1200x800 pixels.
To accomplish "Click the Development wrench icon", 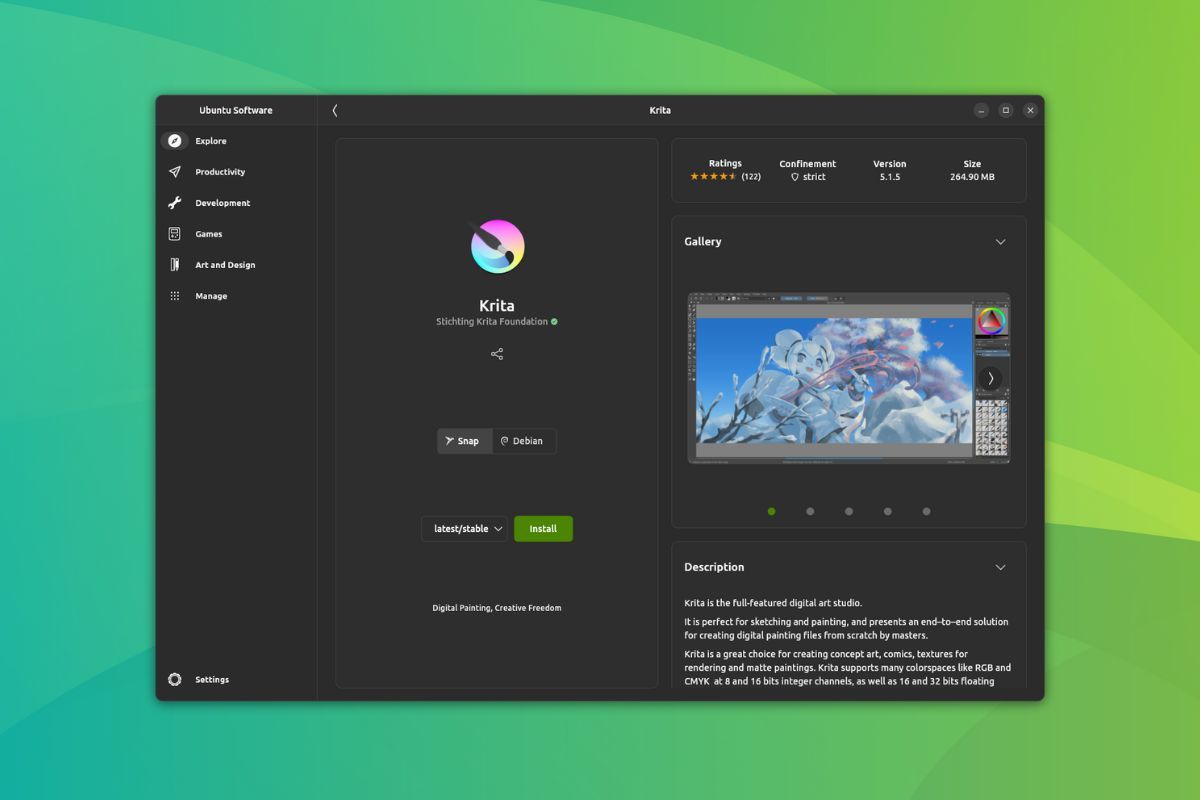I will 174,202.
